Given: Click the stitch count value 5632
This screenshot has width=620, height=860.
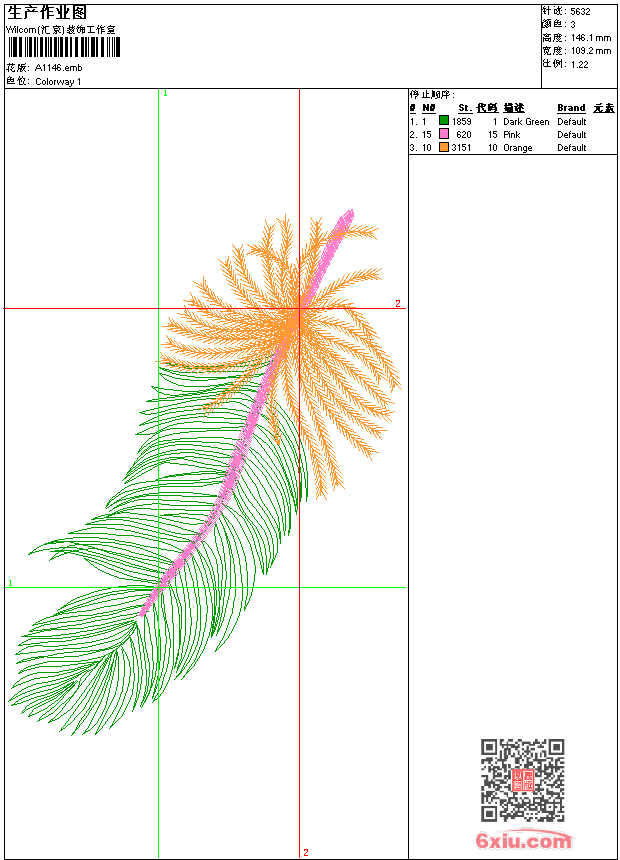Looking at the screenshot, I should [x=581, y=12].
